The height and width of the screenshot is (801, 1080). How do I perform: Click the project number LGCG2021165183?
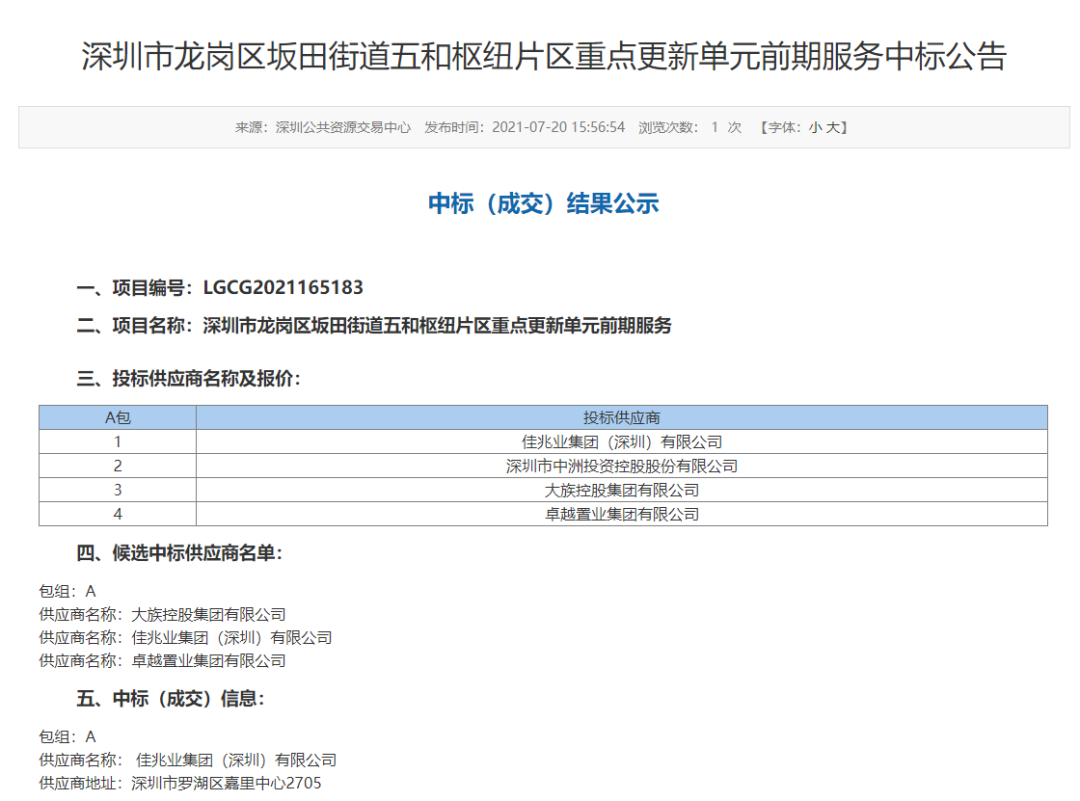coord(283,288)
